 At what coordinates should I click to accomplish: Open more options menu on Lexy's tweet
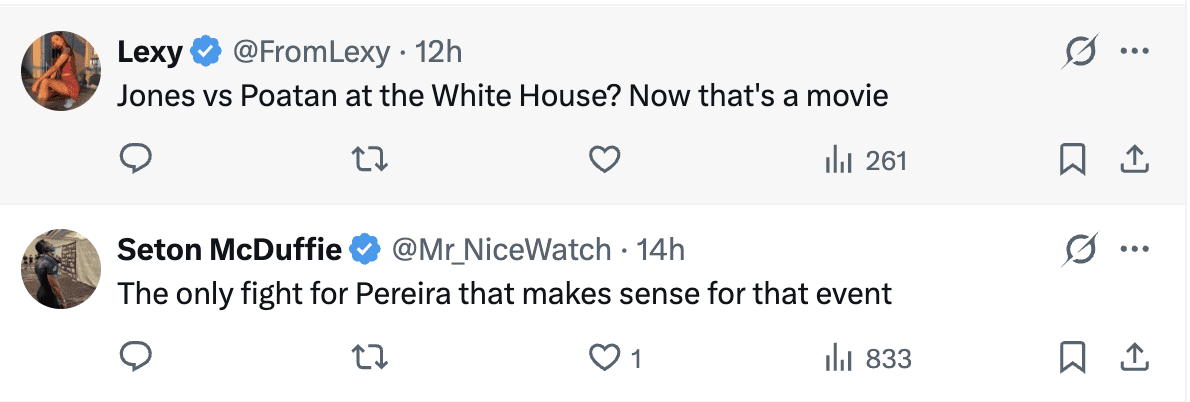(x=1134, y=52)
